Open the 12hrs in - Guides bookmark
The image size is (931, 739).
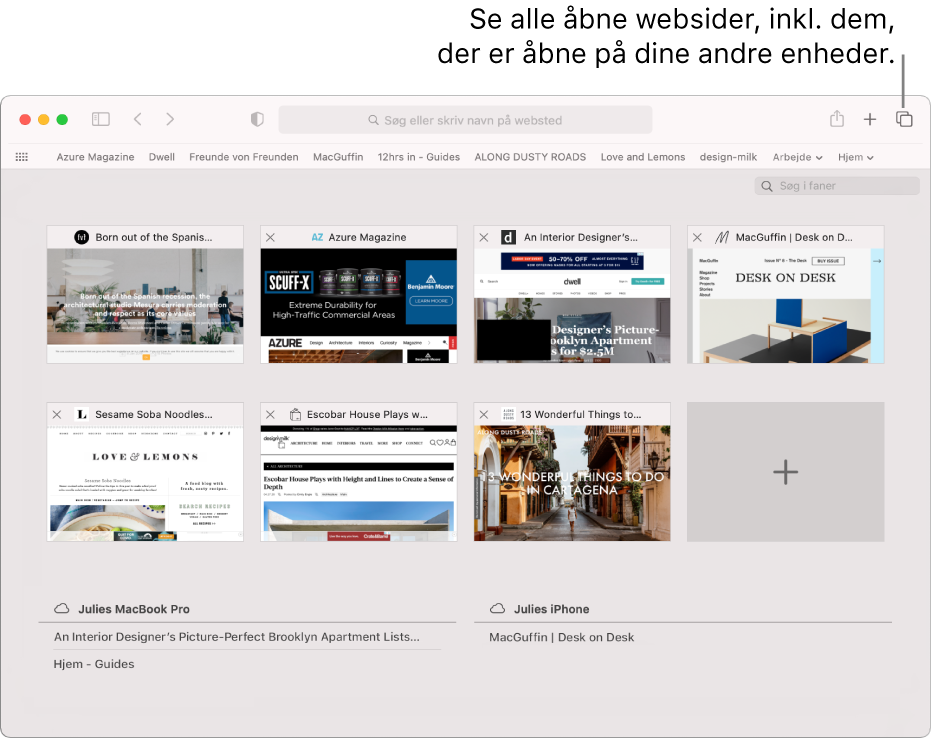pos(419,157)
